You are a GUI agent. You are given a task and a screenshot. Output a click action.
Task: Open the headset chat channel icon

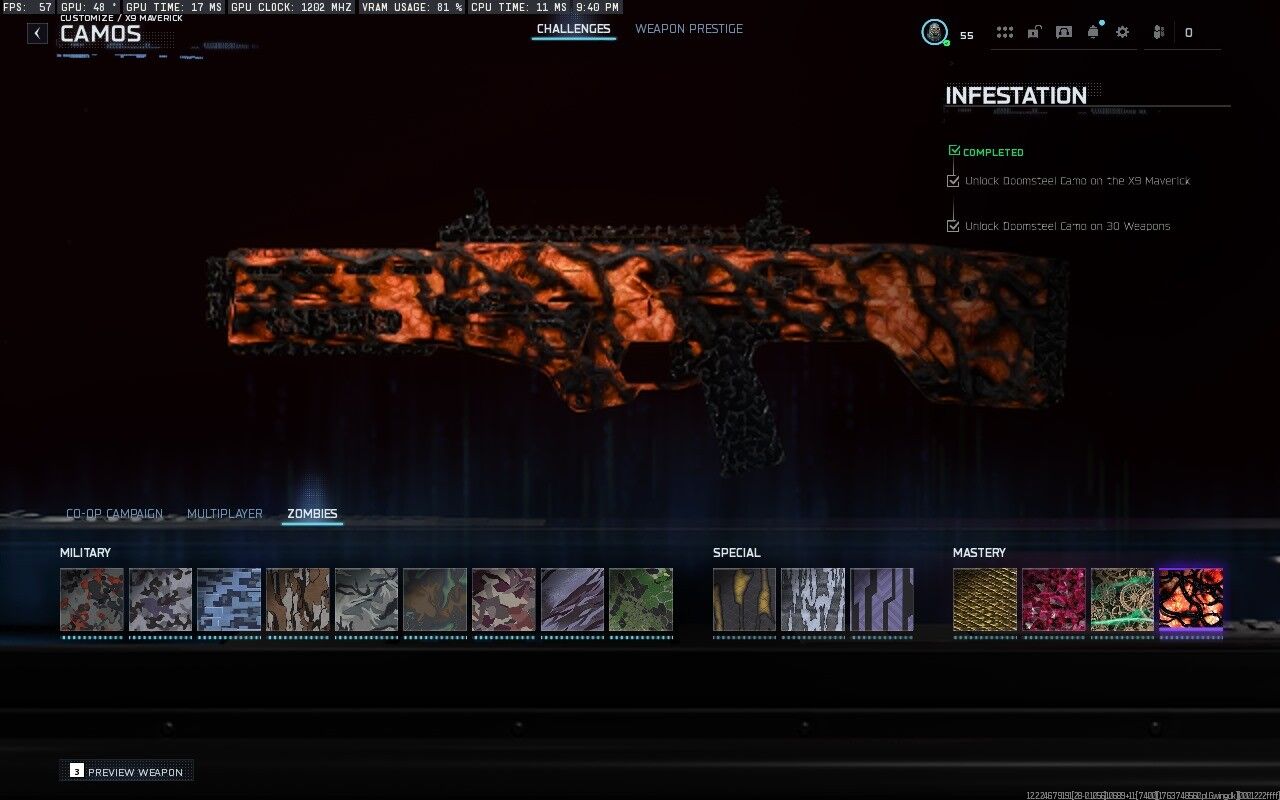(1064, 32)
